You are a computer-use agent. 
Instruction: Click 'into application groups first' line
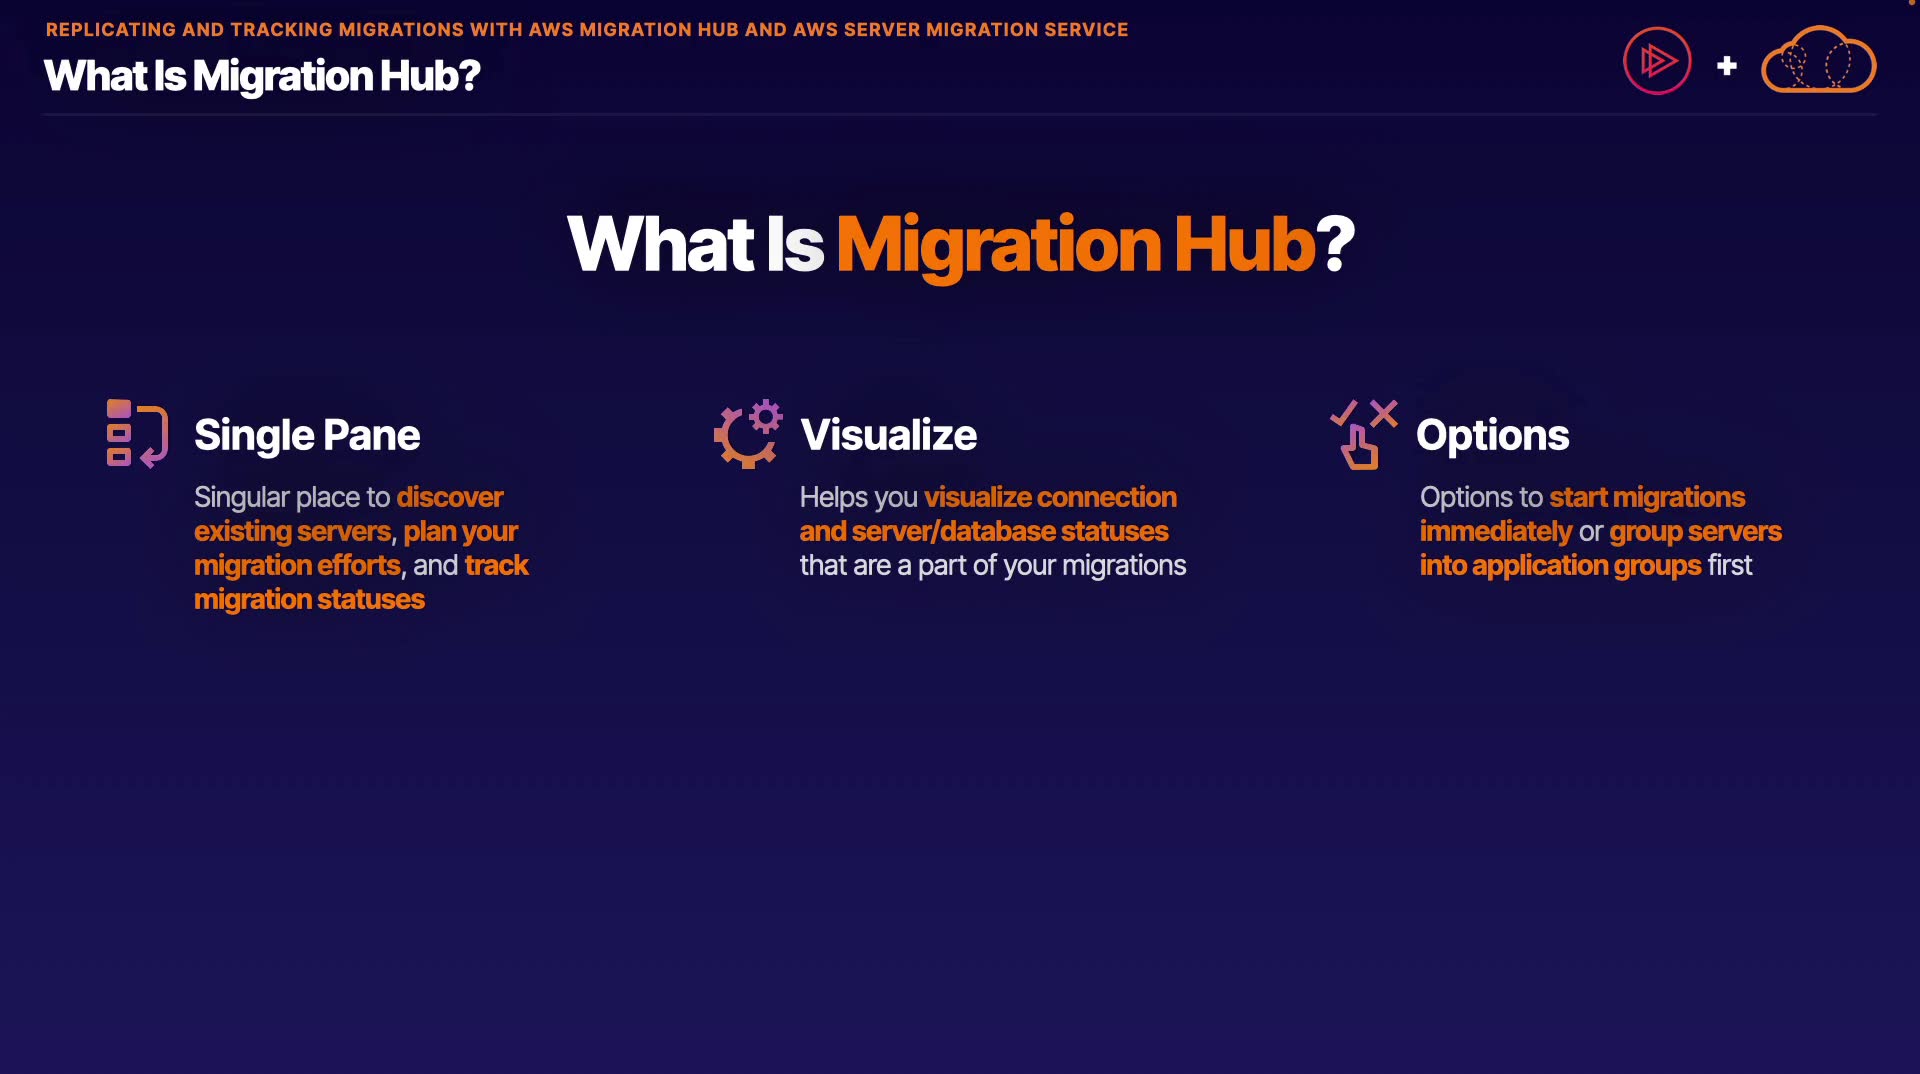pos(1586,565)
